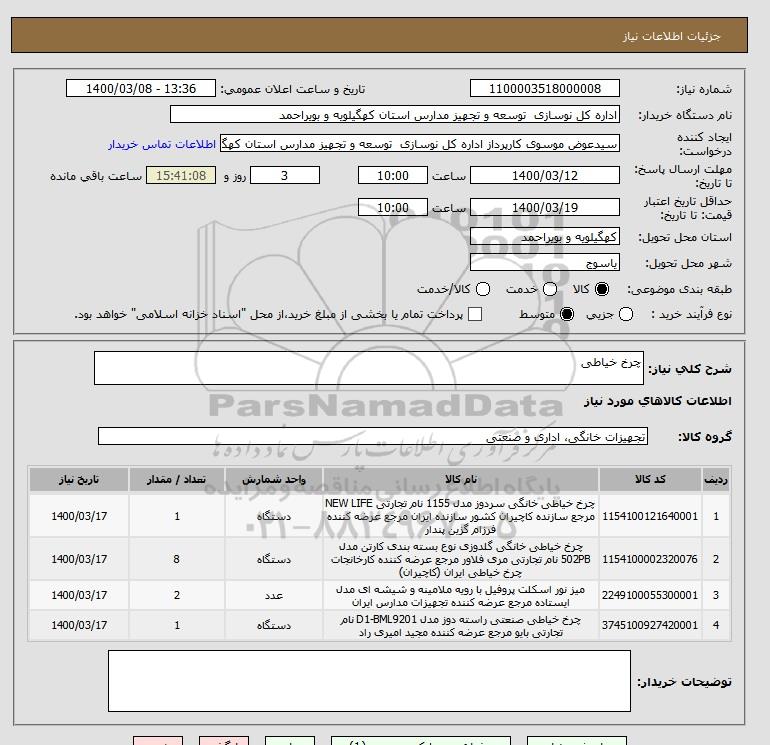Image resolution: width=770 pixels, height=745 pixels.
Task: Click the buyer organization name field
Action: point(395,115)
